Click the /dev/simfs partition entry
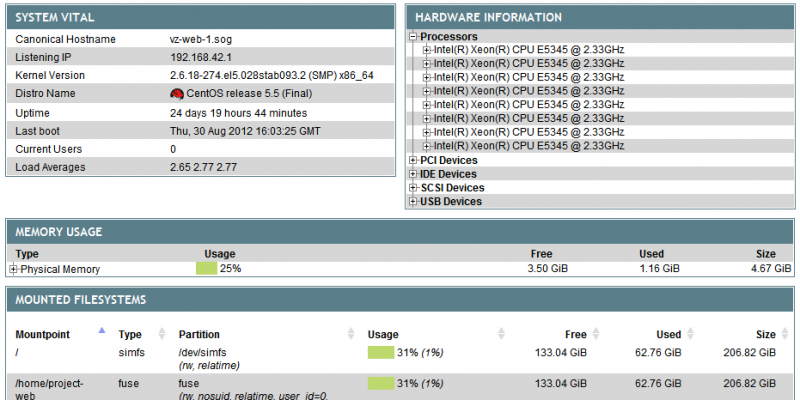Viewport: 800px width, 400px height. point(202,353)
